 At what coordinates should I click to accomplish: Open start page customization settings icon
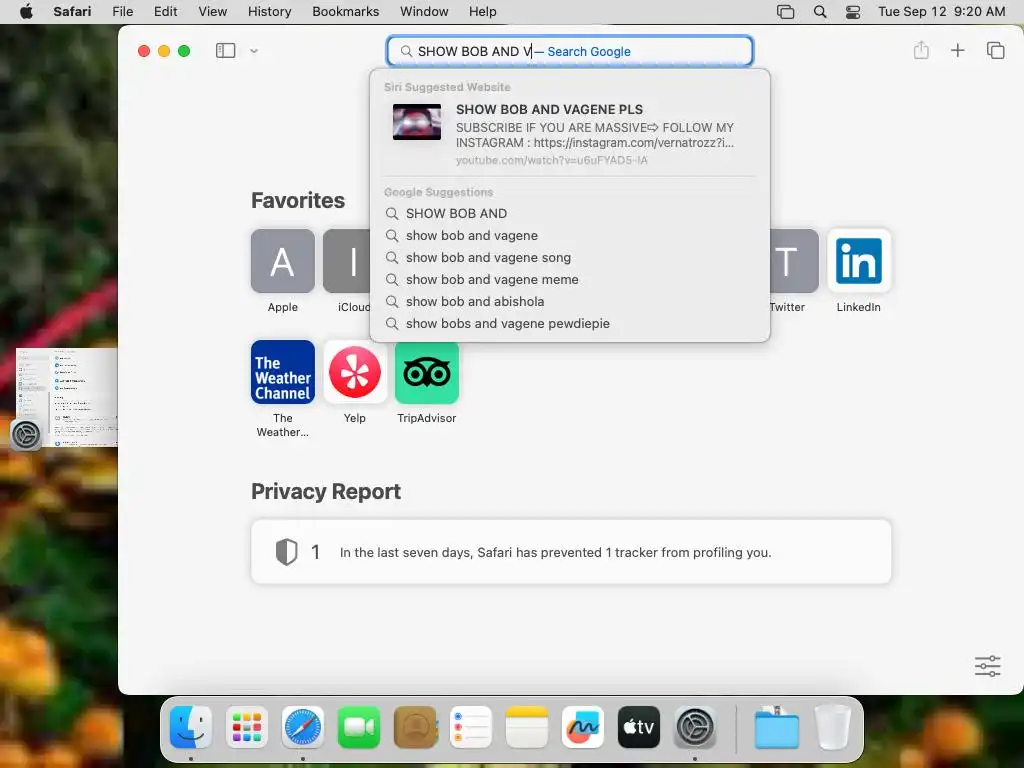(987, 666)
